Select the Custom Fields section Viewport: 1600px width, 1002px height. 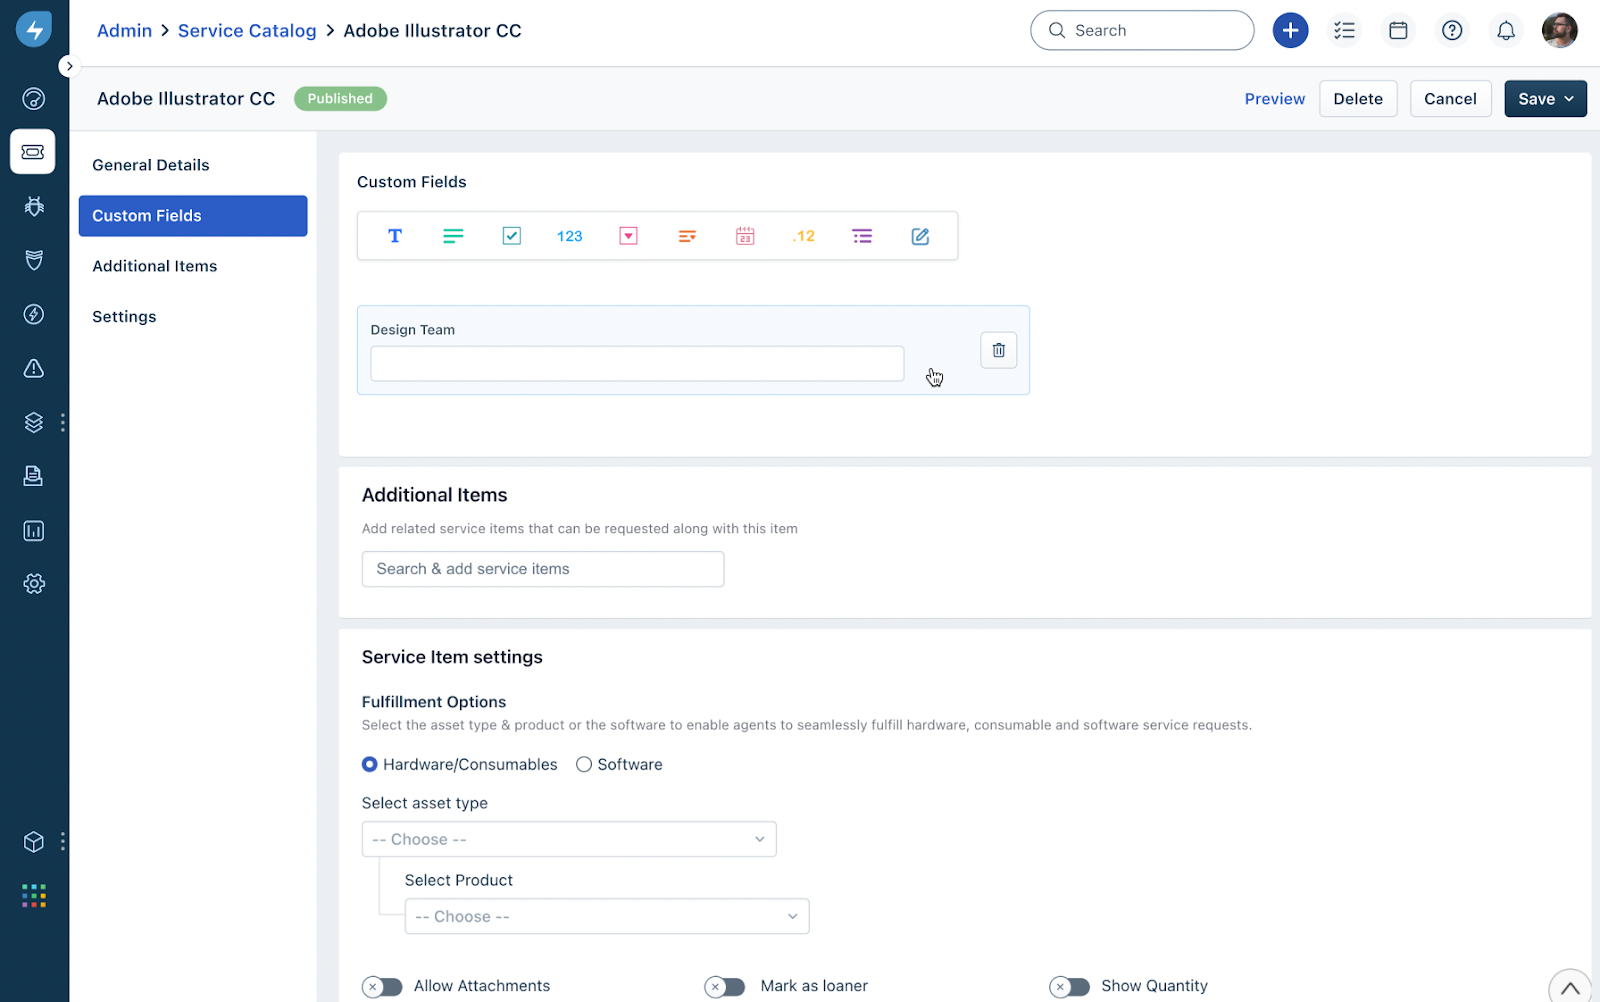(x=193, y=216)
